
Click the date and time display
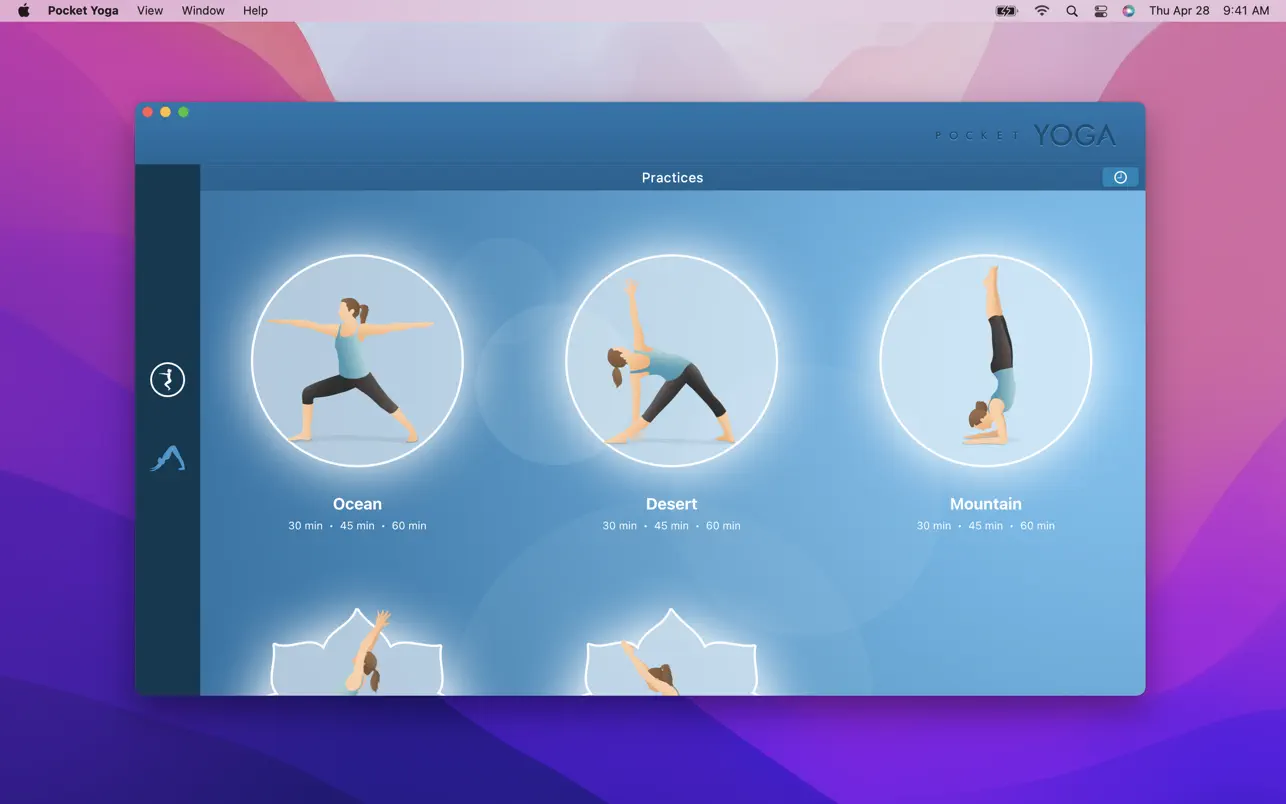[x=1209, y=11]
